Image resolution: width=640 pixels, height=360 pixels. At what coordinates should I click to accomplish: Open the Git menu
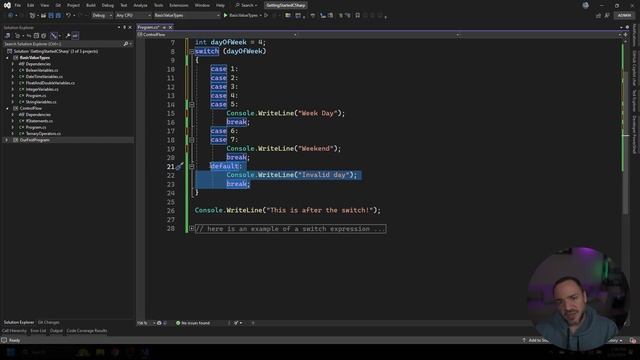tap(58, 5)
